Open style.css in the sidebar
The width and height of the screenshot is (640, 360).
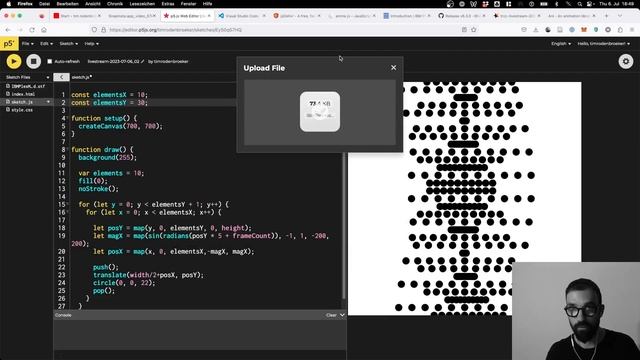click(20, 110)
